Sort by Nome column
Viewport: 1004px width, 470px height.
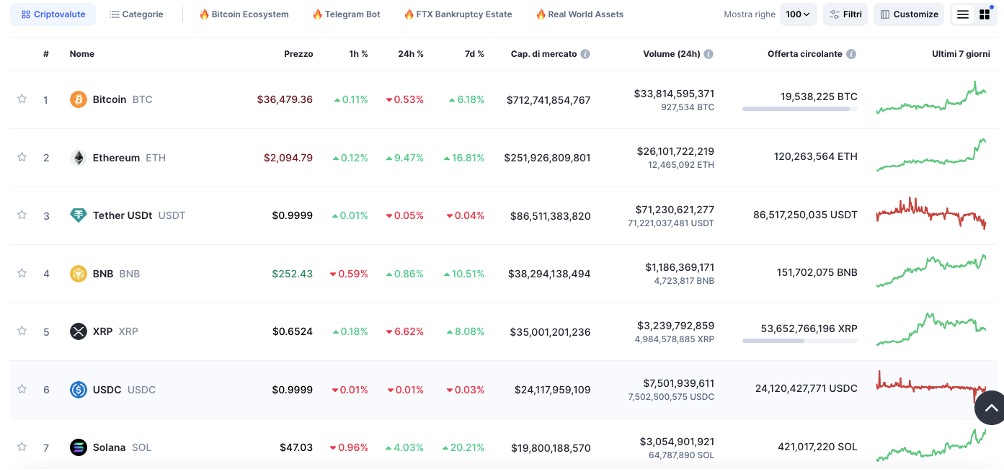82,54
